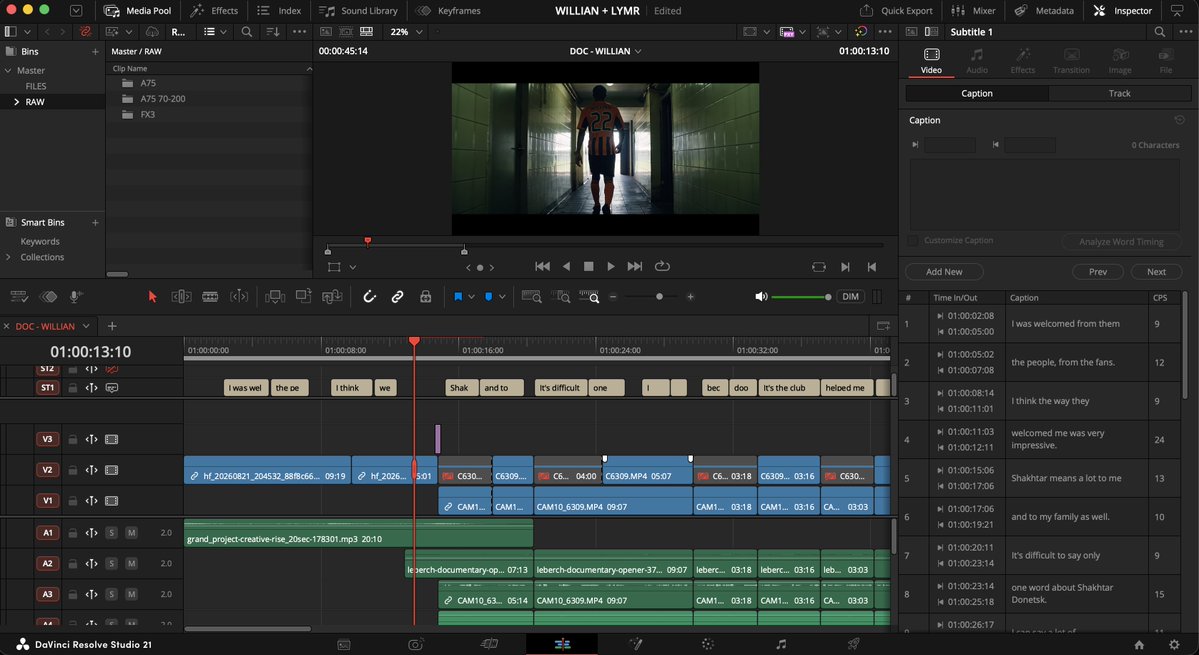Open the Keyframes panel

(x=449, y=11)
